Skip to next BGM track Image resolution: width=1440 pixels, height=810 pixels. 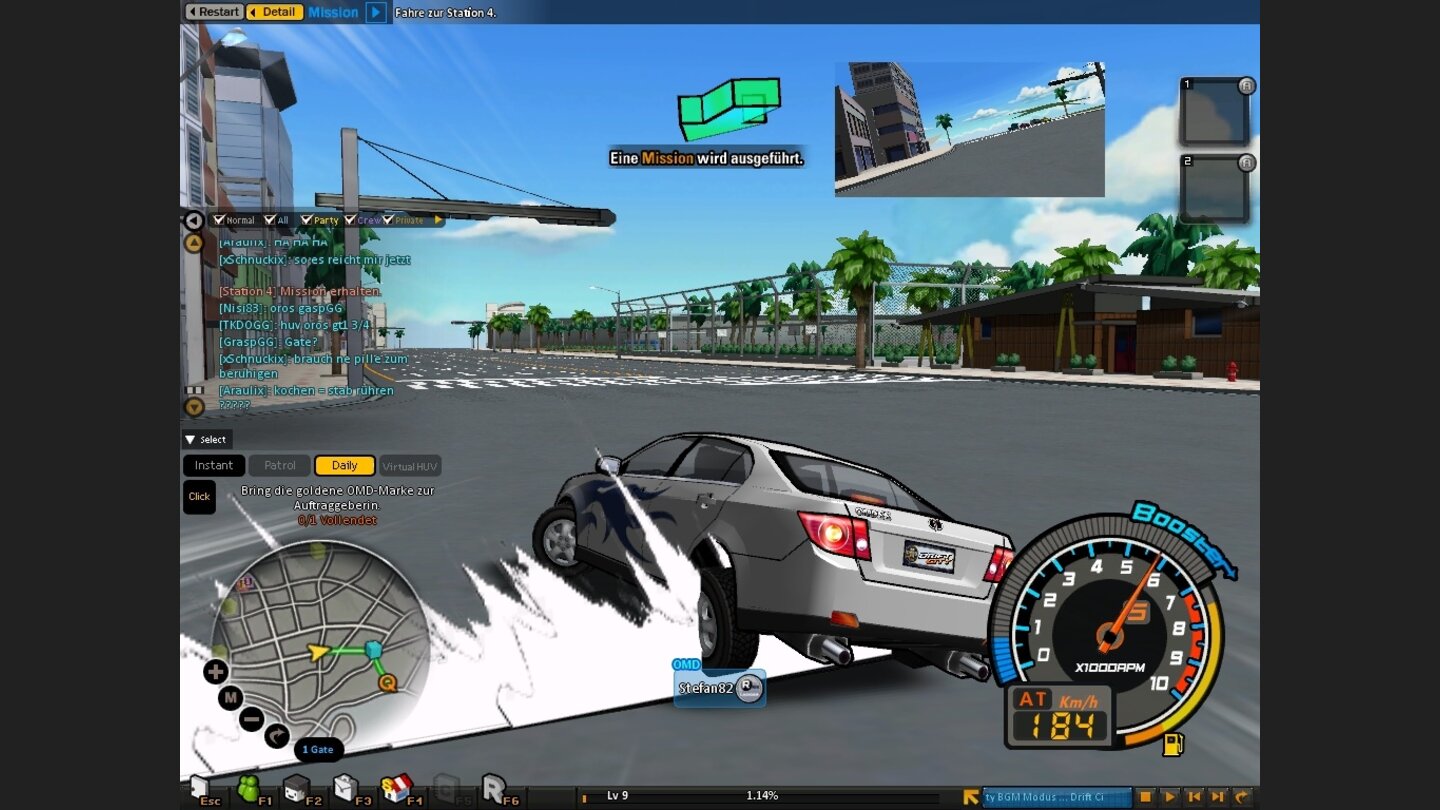click(x=1218, y=797)
